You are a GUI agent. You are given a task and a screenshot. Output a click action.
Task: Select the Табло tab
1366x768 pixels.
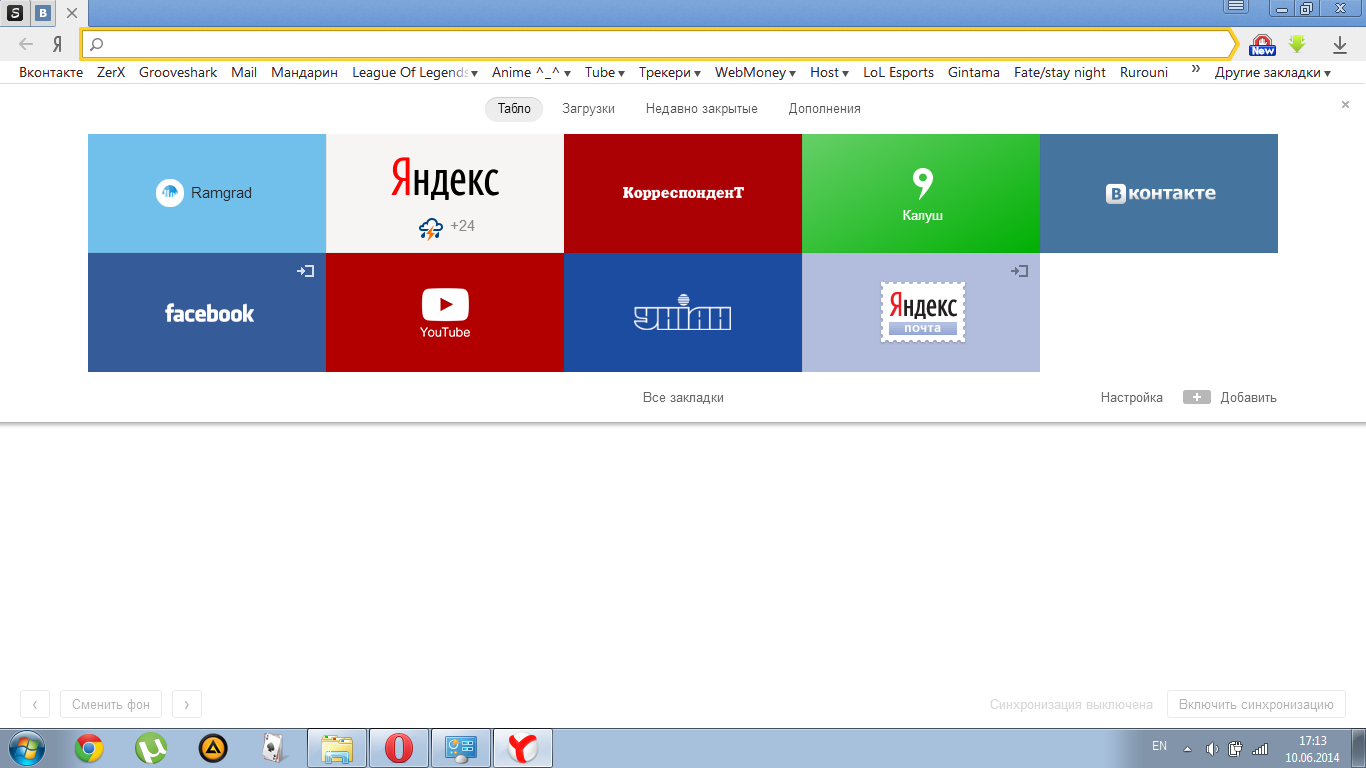coord(514,109)
